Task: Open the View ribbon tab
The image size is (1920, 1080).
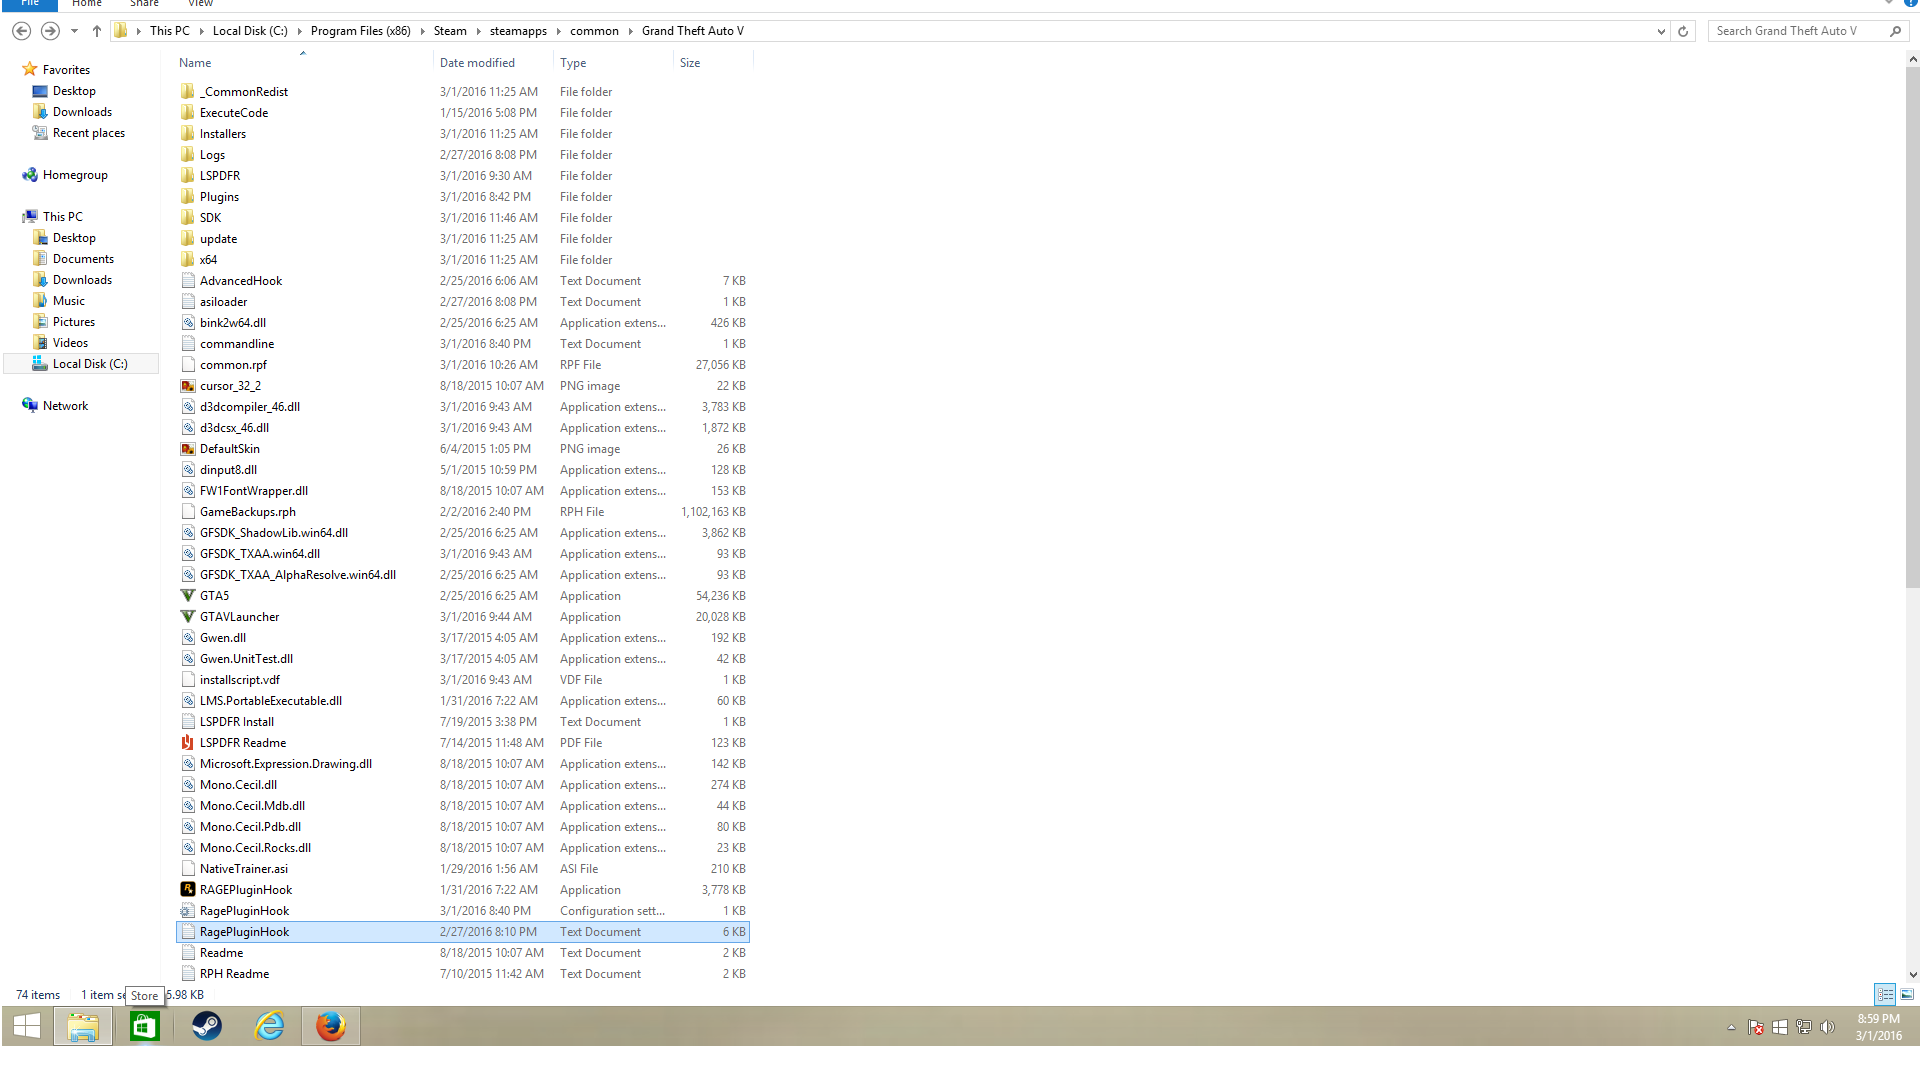Action: coord(200,3)
